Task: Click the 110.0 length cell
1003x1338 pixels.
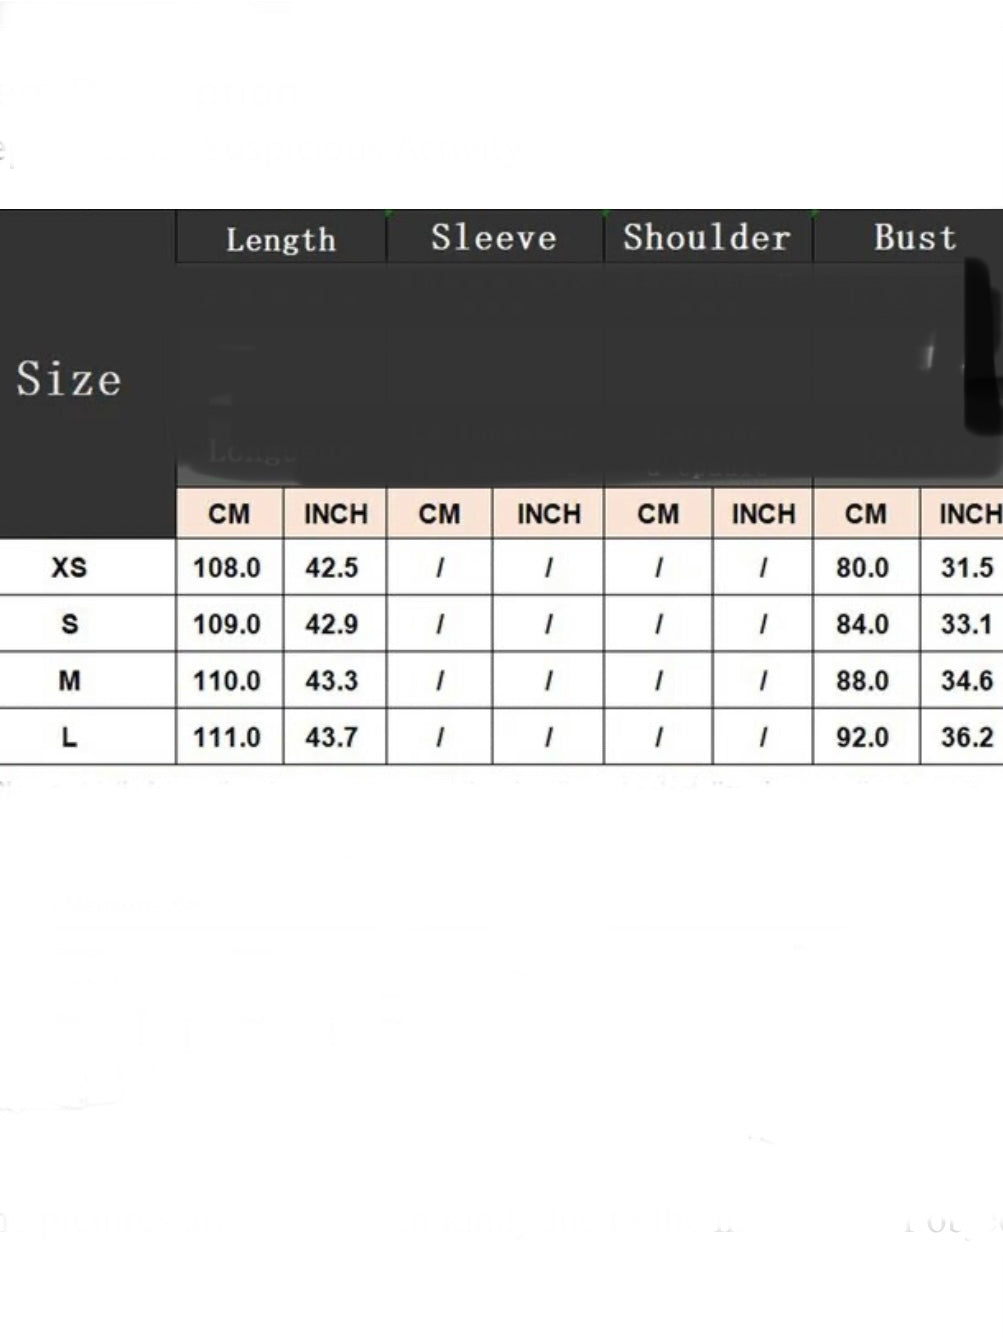Action: [x=229, y=681]
